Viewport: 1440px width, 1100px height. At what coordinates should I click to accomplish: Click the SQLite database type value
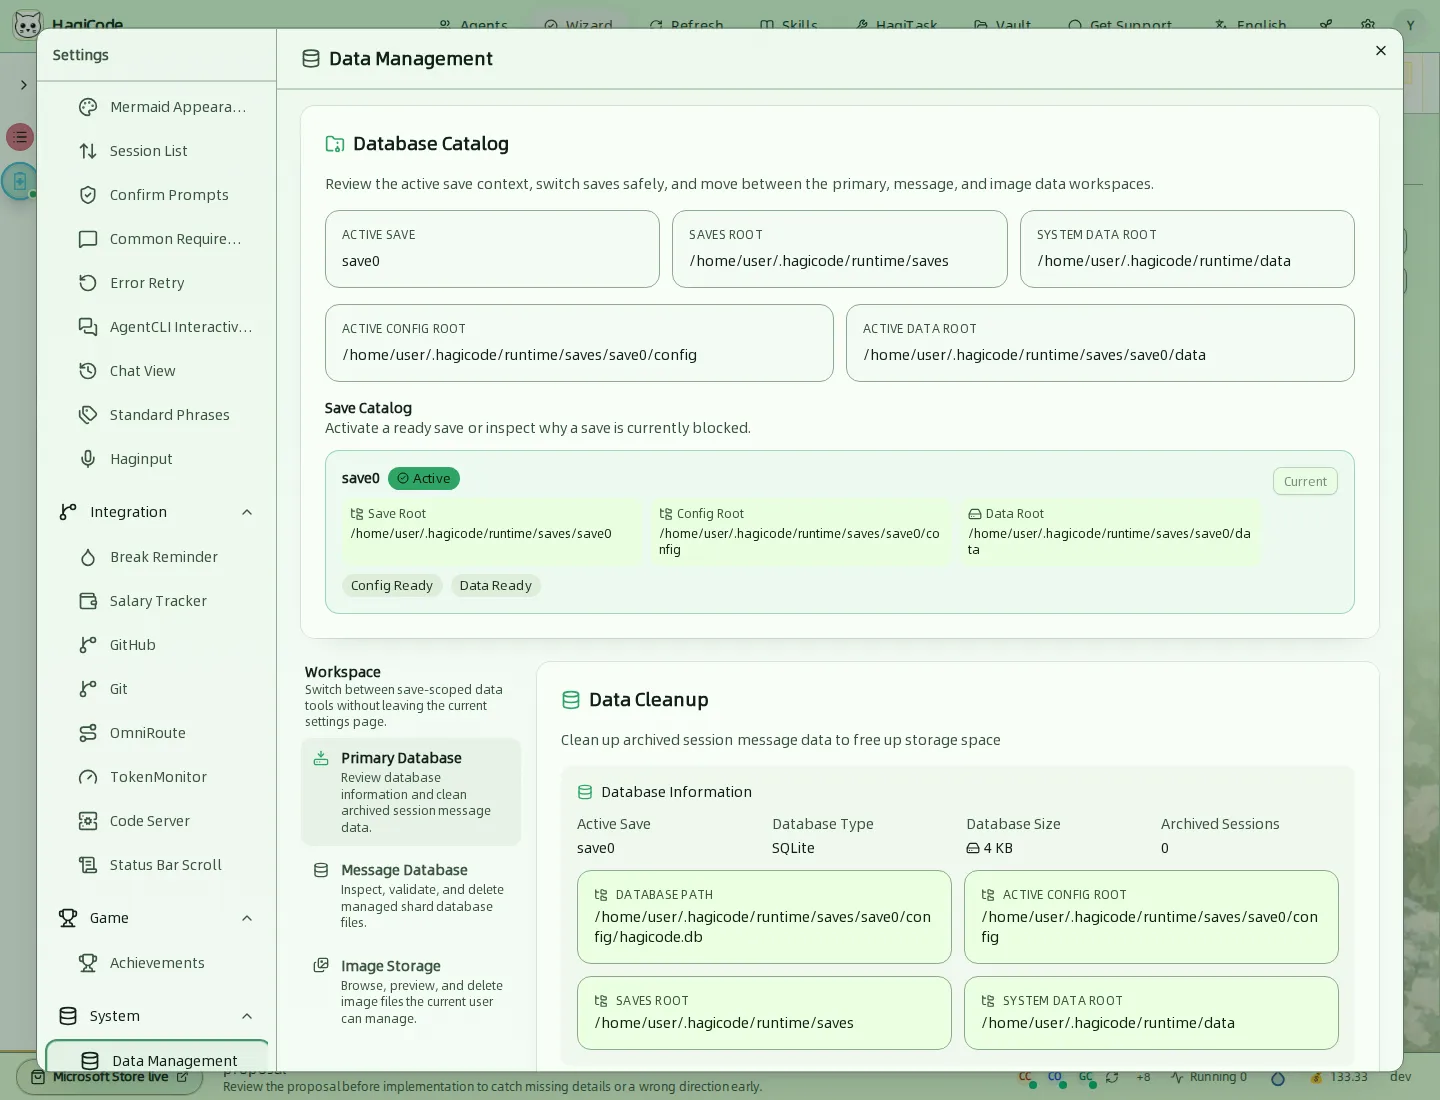[793, 848]
